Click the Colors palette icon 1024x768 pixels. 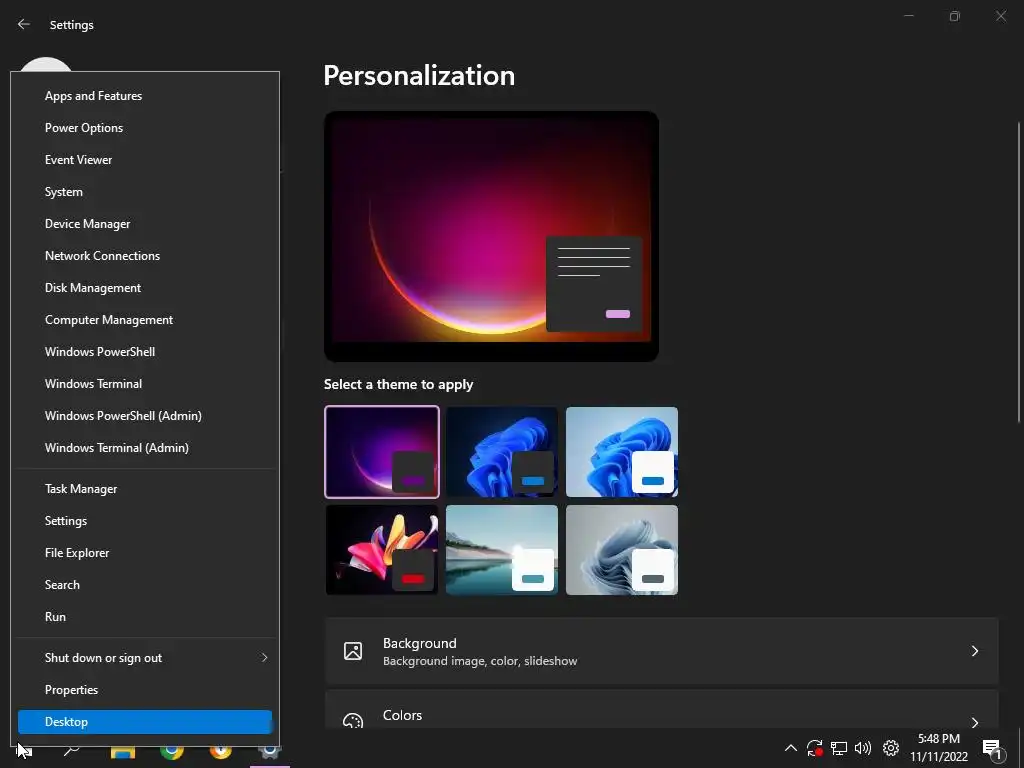(x=353, y=721)
